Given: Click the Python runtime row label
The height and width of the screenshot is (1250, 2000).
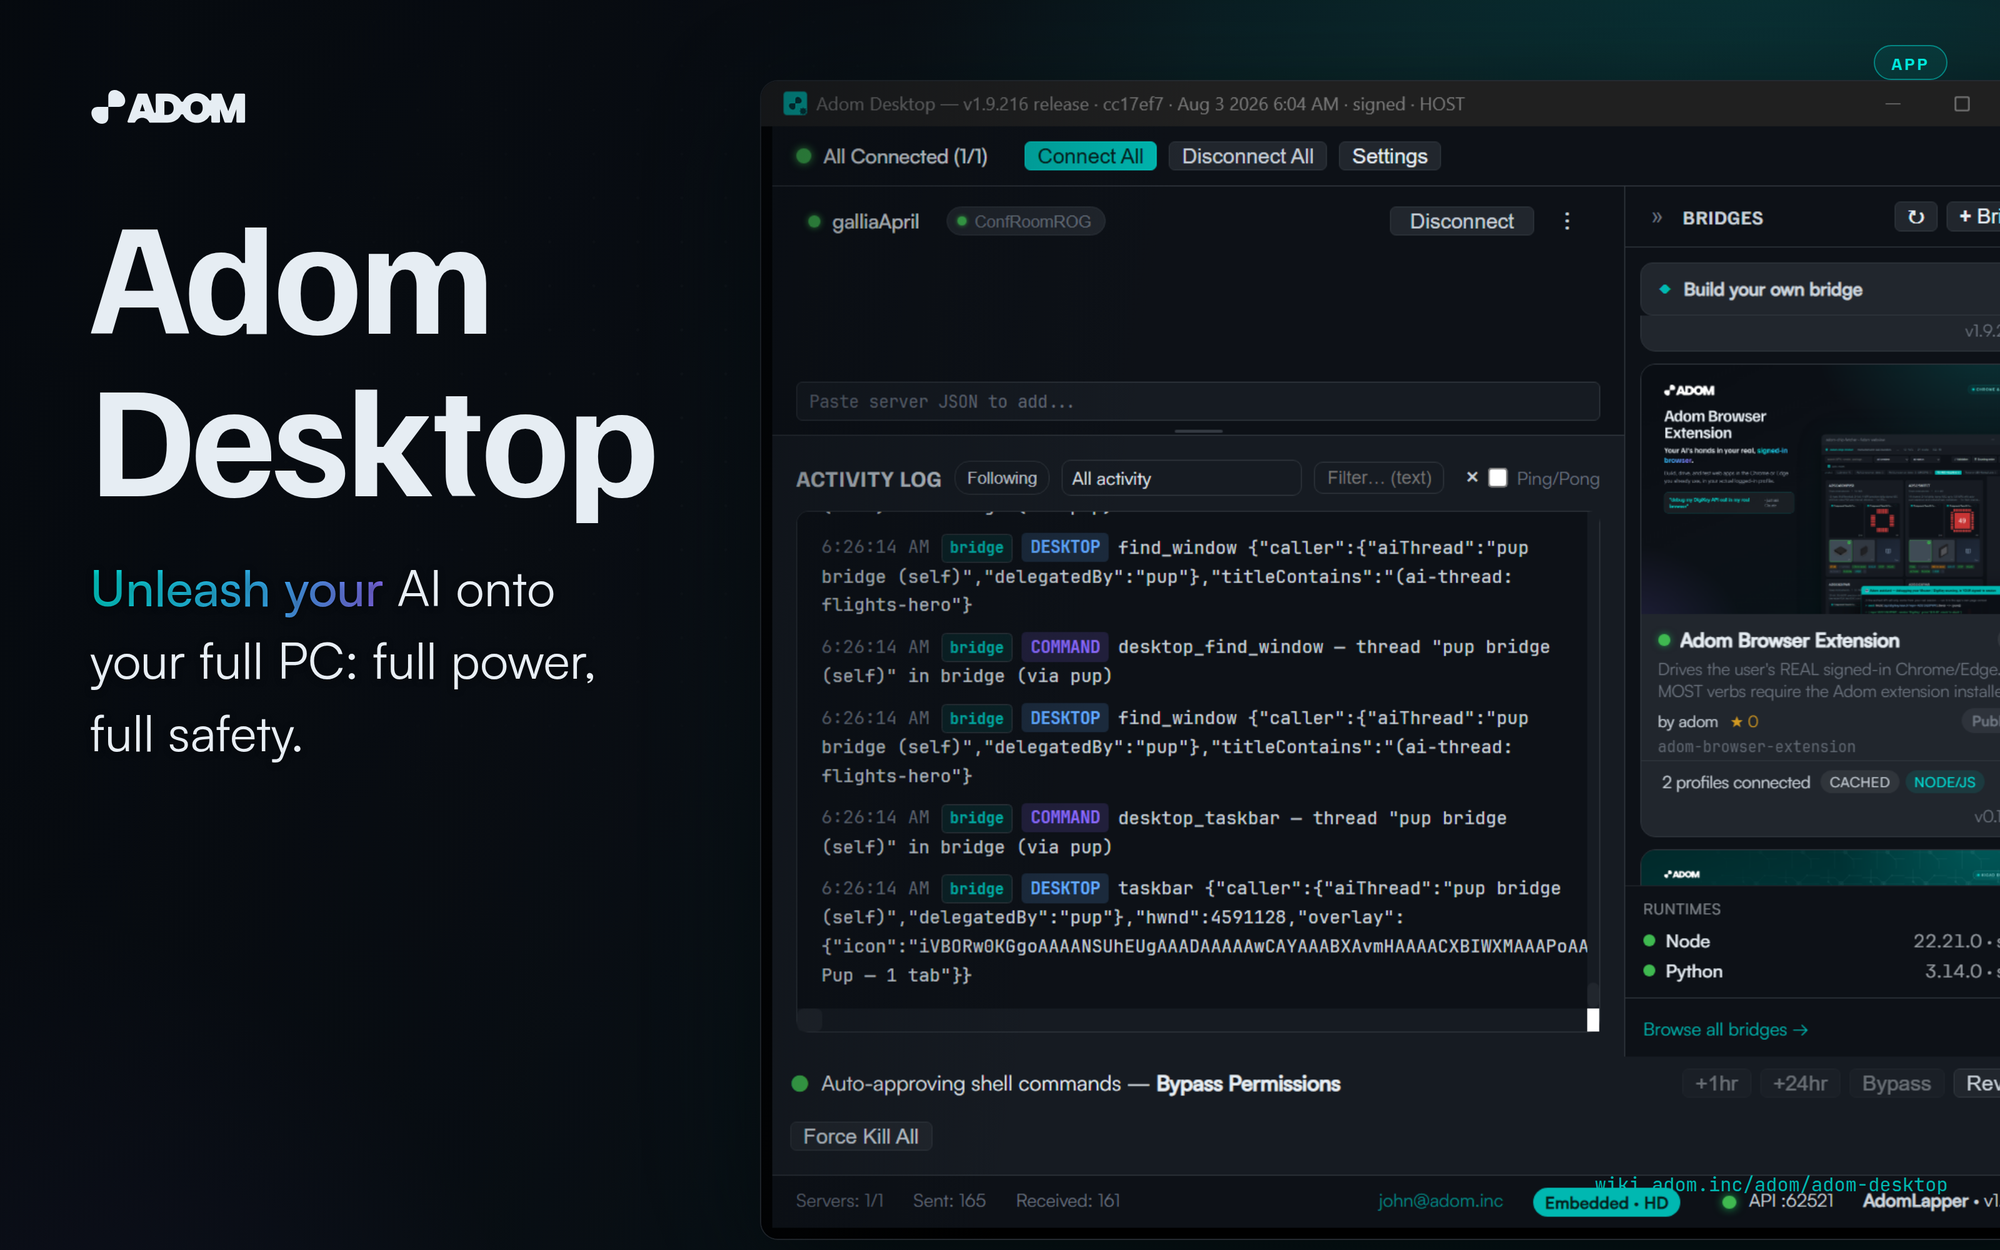Looking at the screenshot, I should (1694, 971).
